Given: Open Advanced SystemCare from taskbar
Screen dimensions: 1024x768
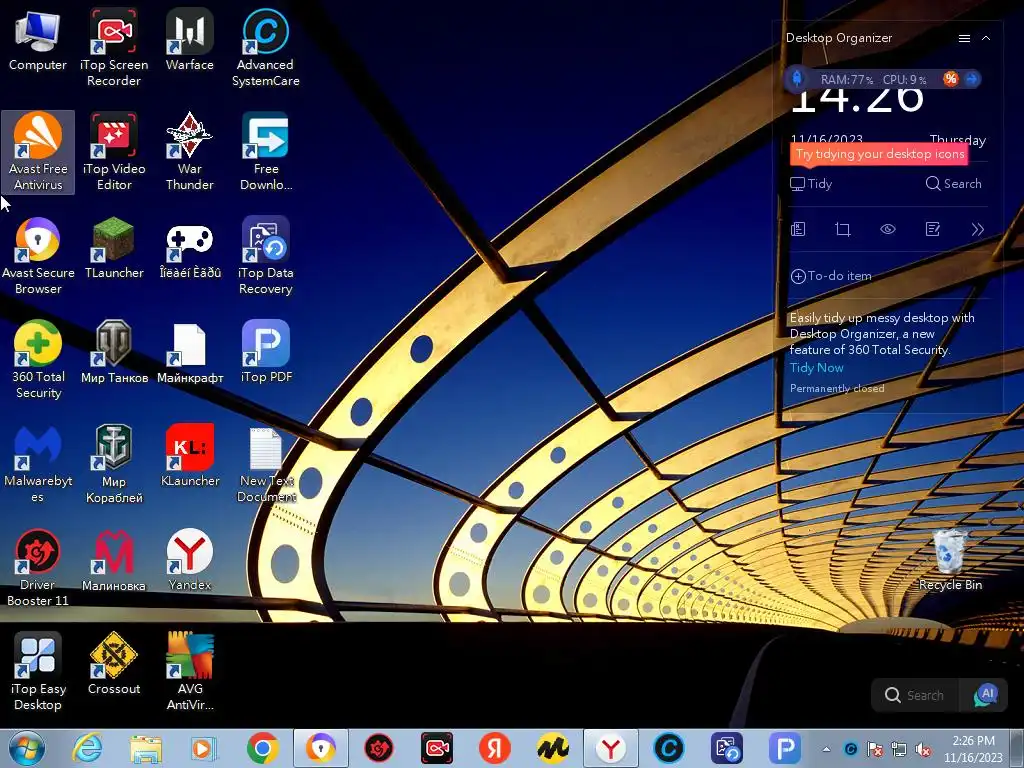Looking at the screenshot, I should click(x=669, y=749).
